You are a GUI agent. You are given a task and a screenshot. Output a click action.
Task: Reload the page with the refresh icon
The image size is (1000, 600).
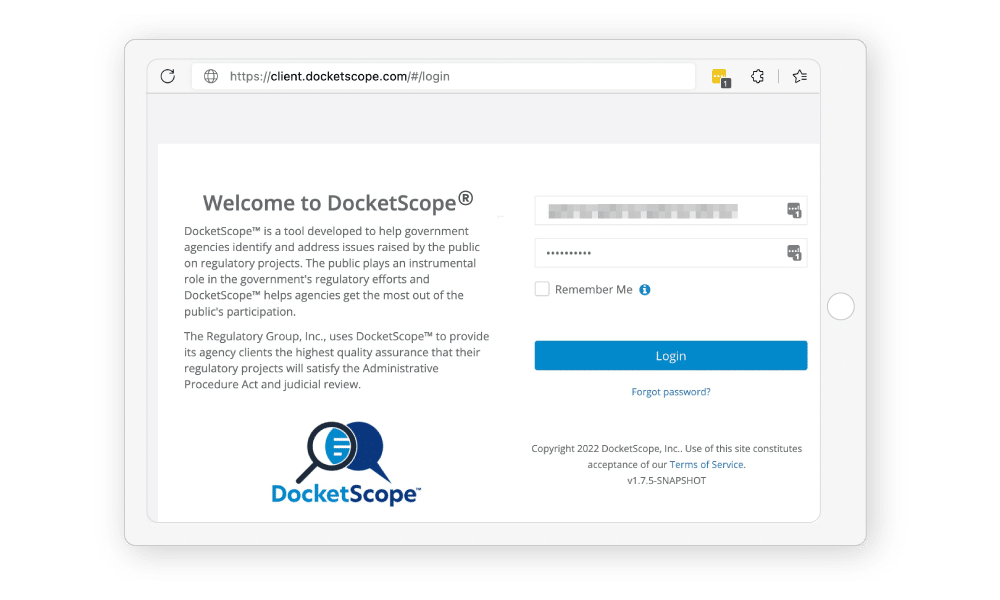click(168, 77)
